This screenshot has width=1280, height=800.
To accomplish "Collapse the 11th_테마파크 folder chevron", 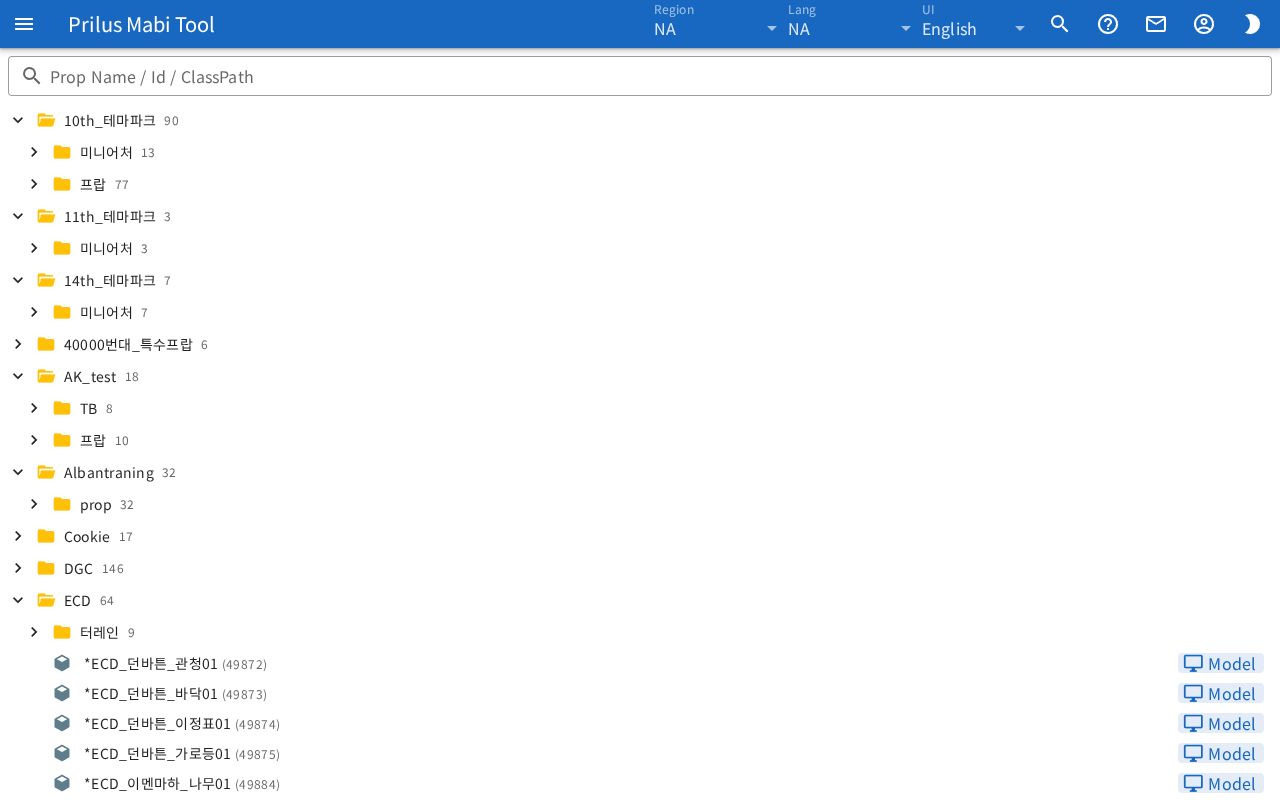I will 18,216.
